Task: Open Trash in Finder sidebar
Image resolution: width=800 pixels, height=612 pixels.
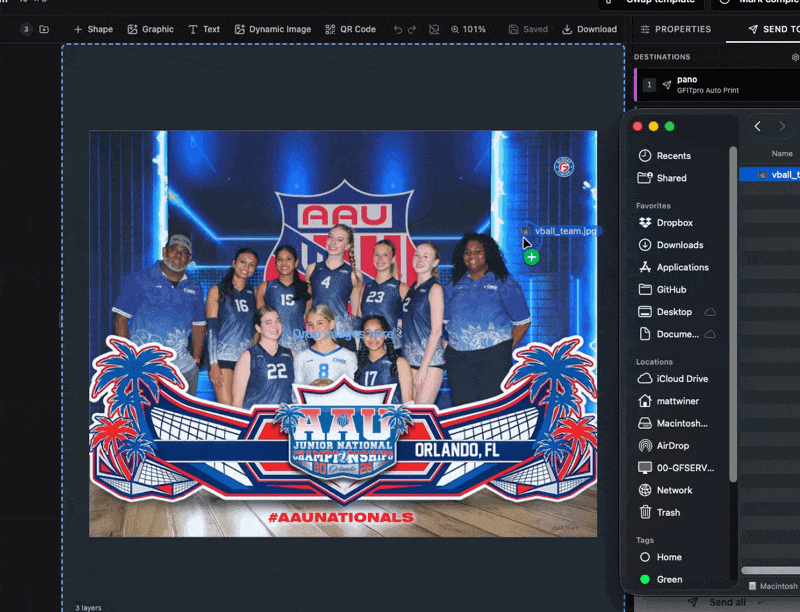Action: (659, 513)
